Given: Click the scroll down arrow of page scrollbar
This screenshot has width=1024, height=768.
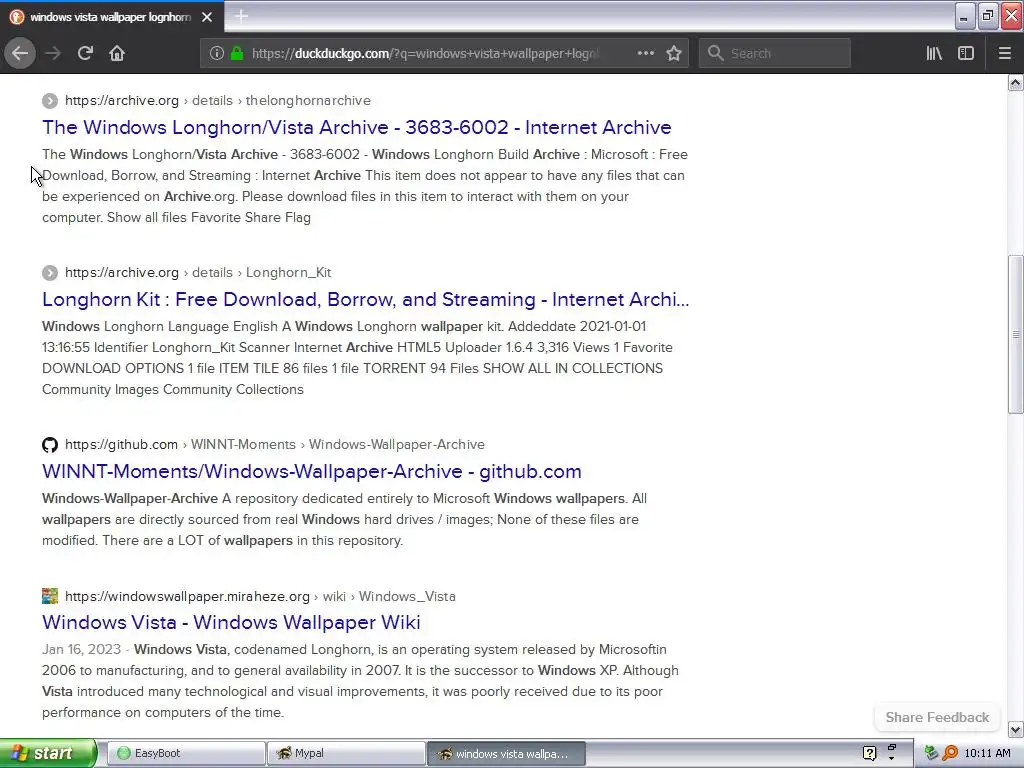Looking at the screenshot, I should pos(1016,729).
